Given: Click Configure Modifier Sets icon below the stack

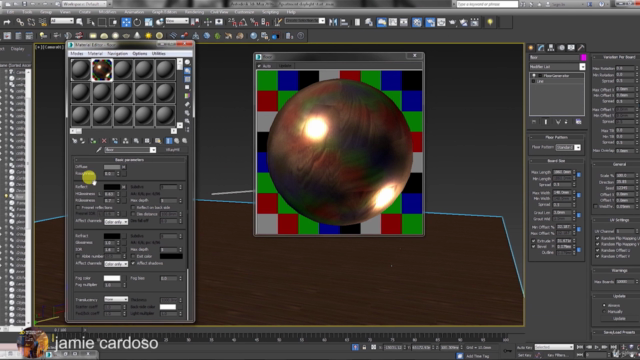Looking at the screenshot, I should (x=578, y=122).
